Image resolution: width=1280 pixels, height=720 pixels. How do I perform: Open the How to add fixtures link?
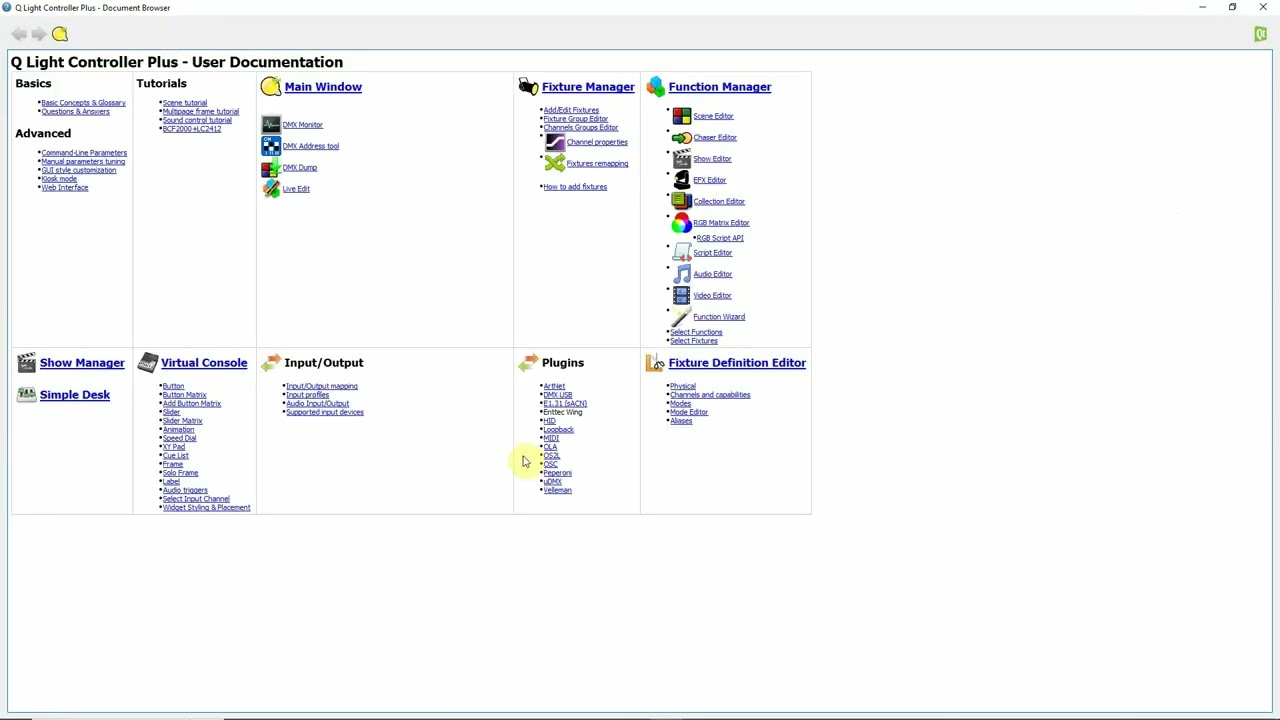pyautogui.click(x=575, y=187)
